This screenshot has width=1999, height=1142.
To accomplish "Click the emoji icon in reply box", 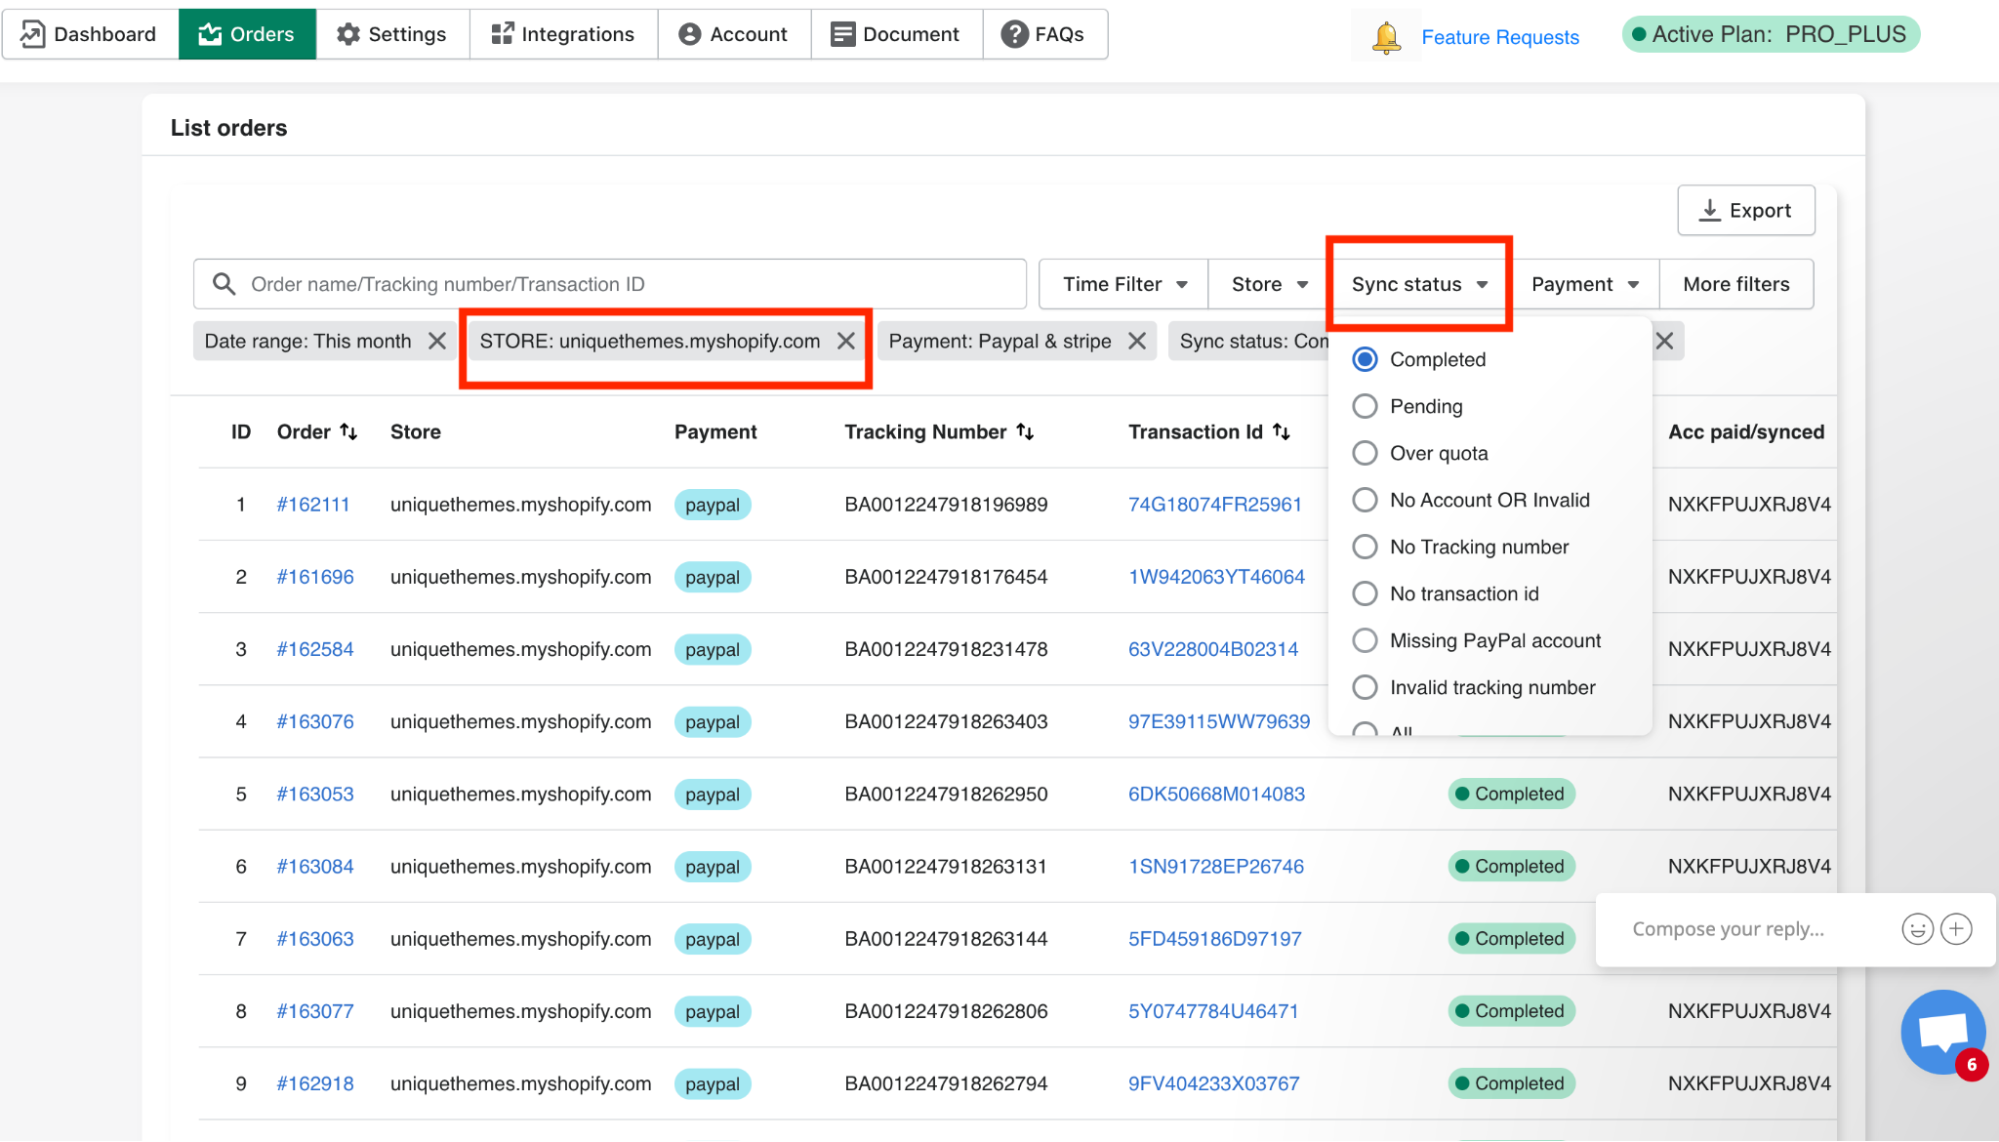I will pyautogui.click(x=1916, y=929).
